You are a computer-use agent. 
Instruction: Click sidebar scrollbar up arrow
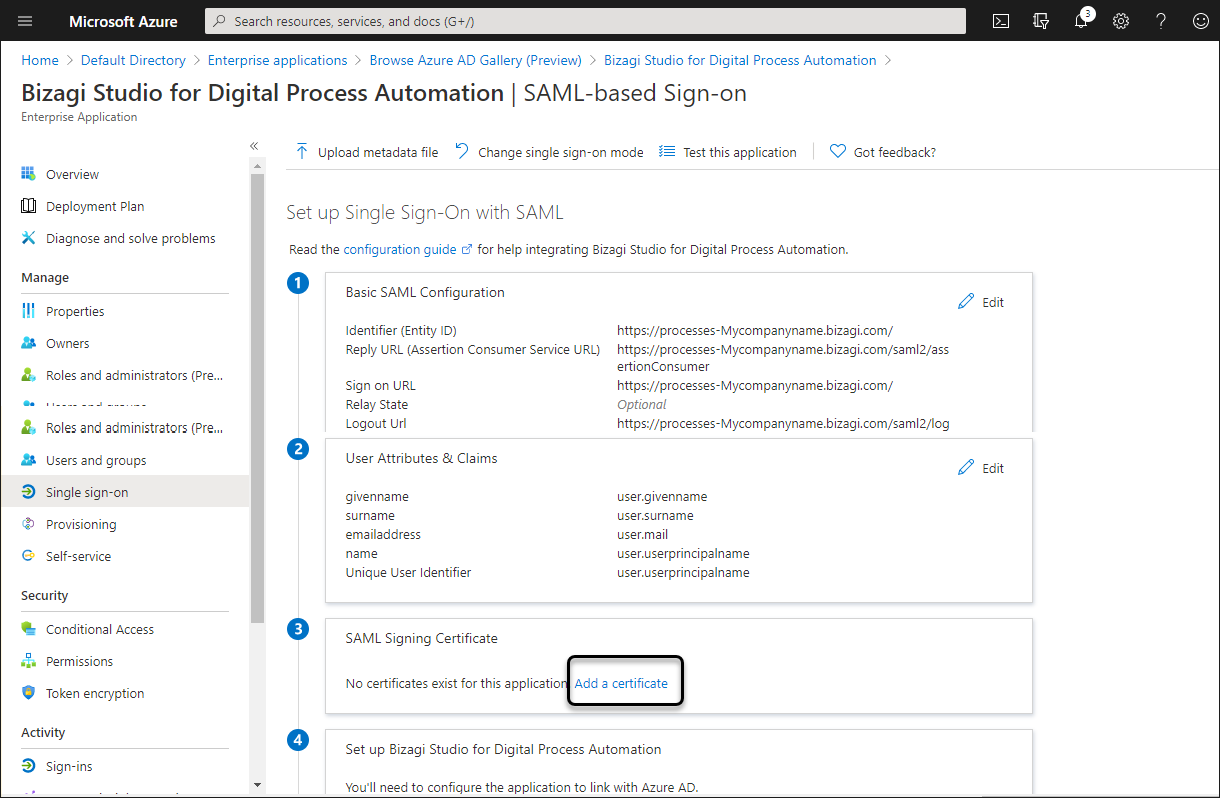(x=257, y=166)
